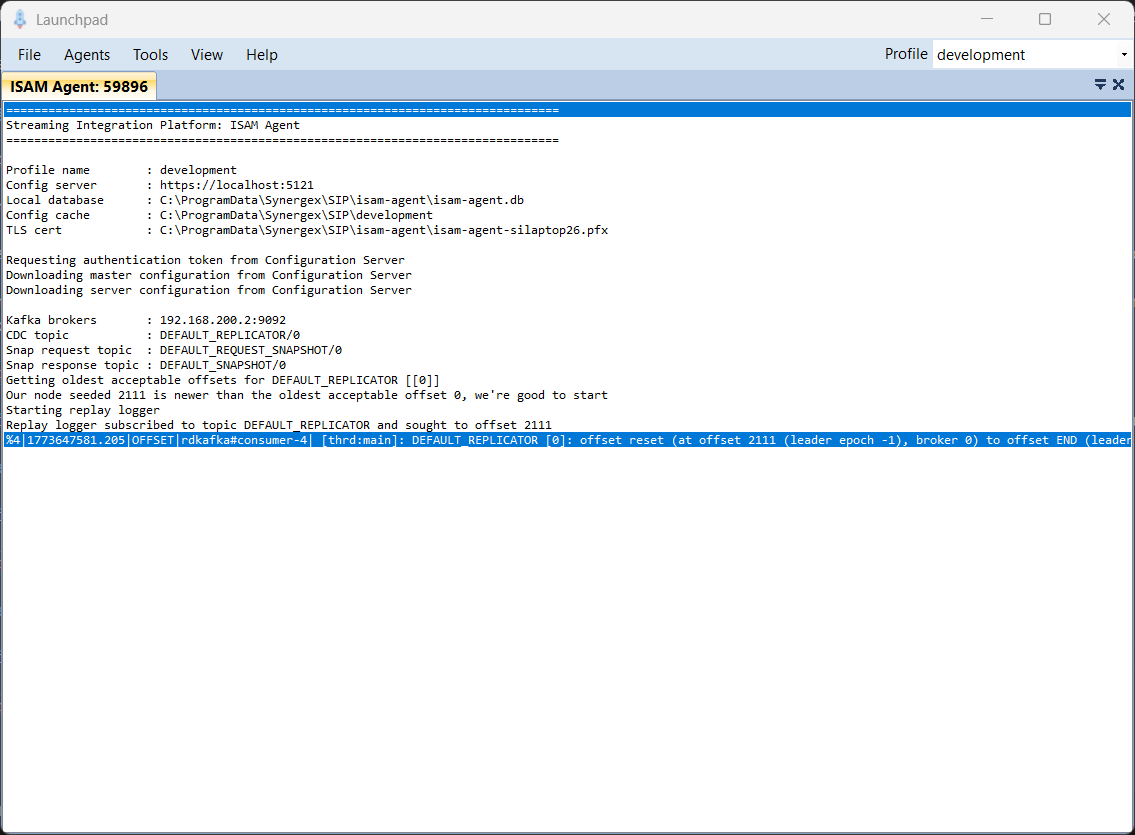Open the Agents menu
Viewport: 1135px width, 835px height.
87,55
